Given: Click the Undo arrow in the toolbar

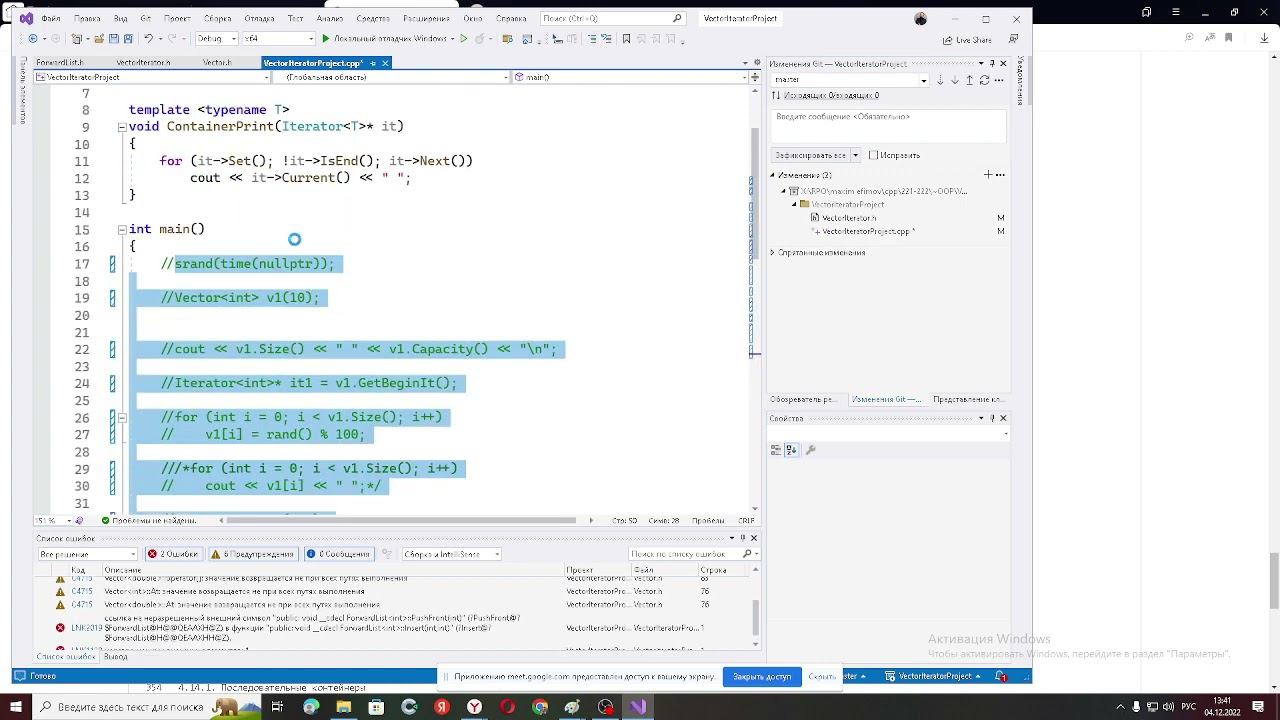Looking at the screenshot, I should click(x=148, y=39).
